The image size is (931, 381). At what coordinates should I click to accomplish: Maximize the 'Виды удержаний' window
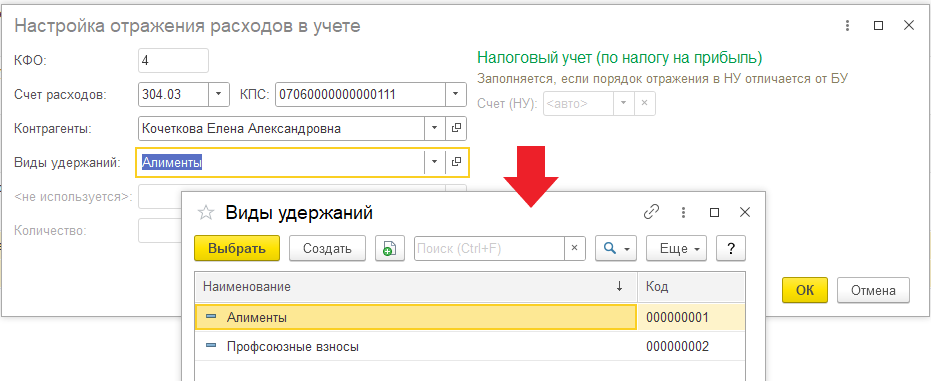[x=715, y=212]
